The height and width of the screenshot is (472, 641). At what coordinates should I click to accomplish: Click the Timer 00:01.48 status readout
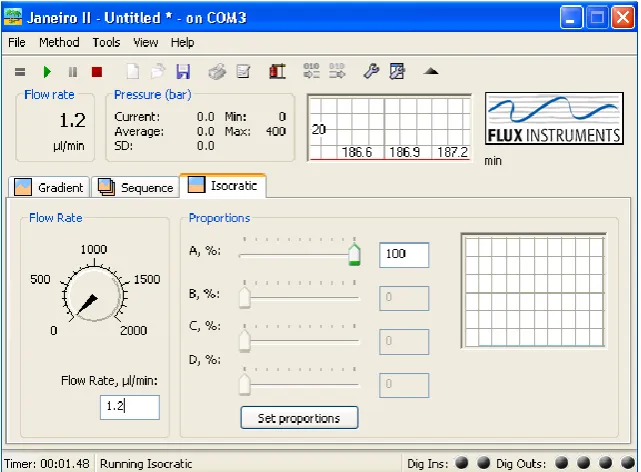tap(47, 463)
